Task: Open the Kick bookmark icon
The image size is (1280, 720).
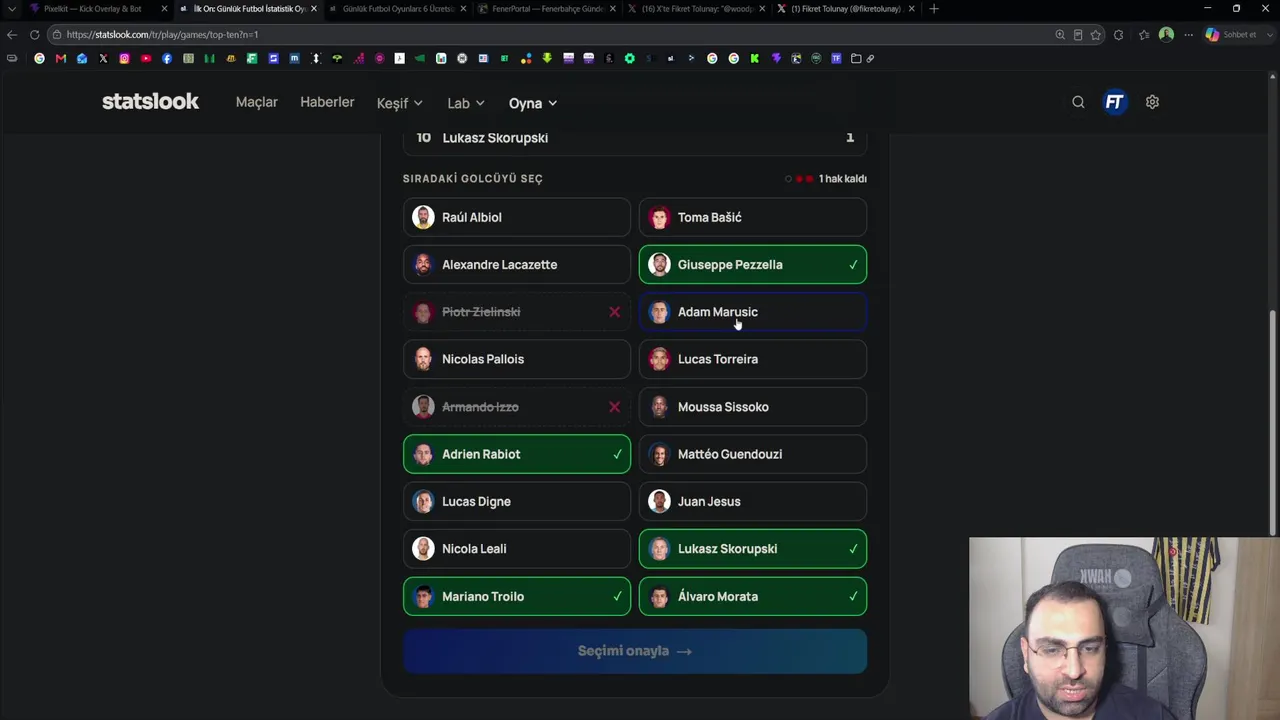Action: click(x=754, y=58)
